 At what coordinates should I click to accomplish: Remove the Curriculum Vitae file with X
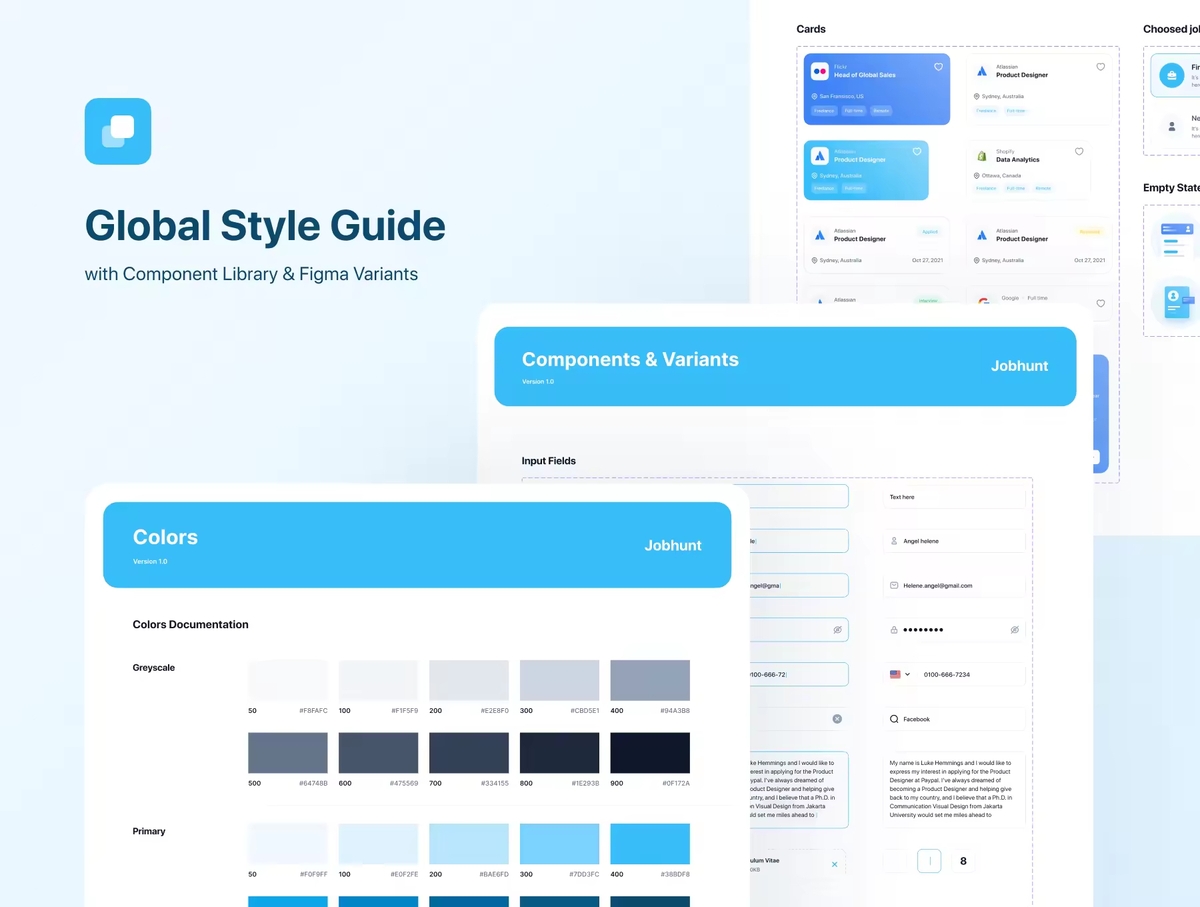pos(835,864)
